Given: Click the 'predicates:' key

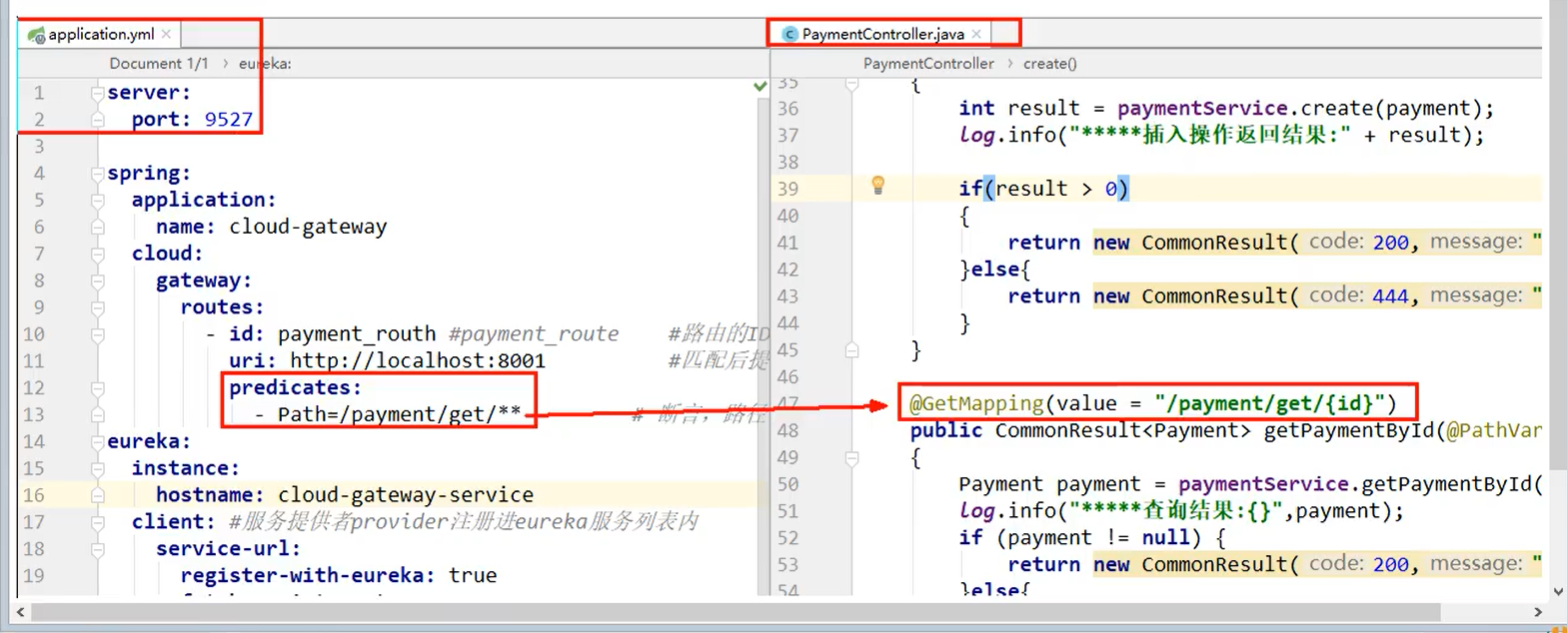Looking at the screenshot, I should (295, 387).
